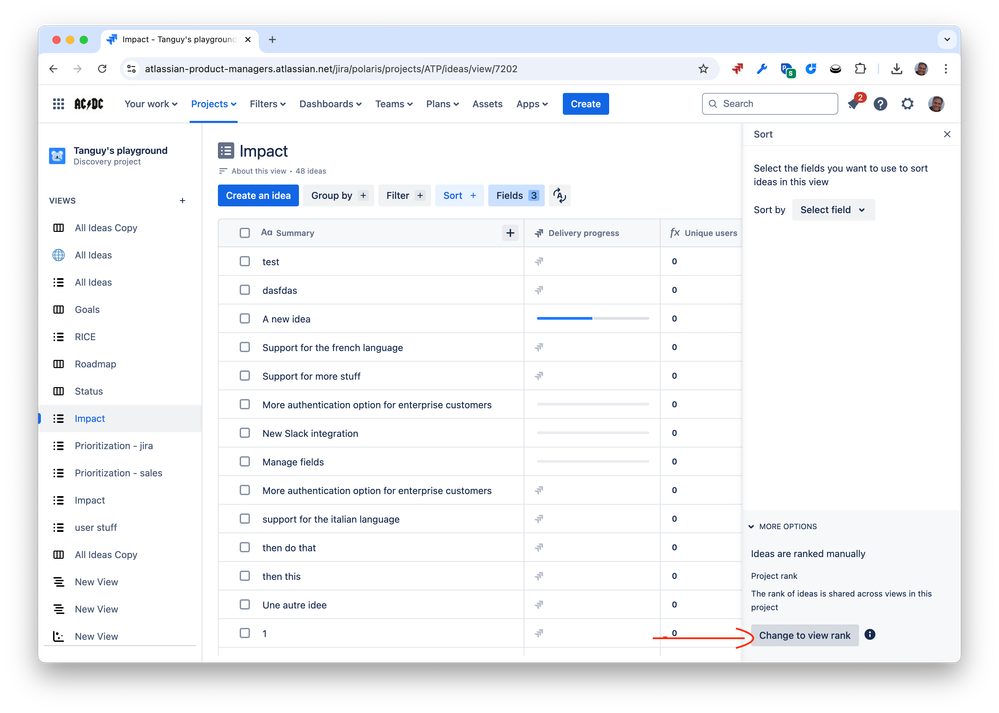This screenshot has height=713, width=999.
Task: Tick the 'Une autre idee' row checkbox
Action: pos(245,605)
